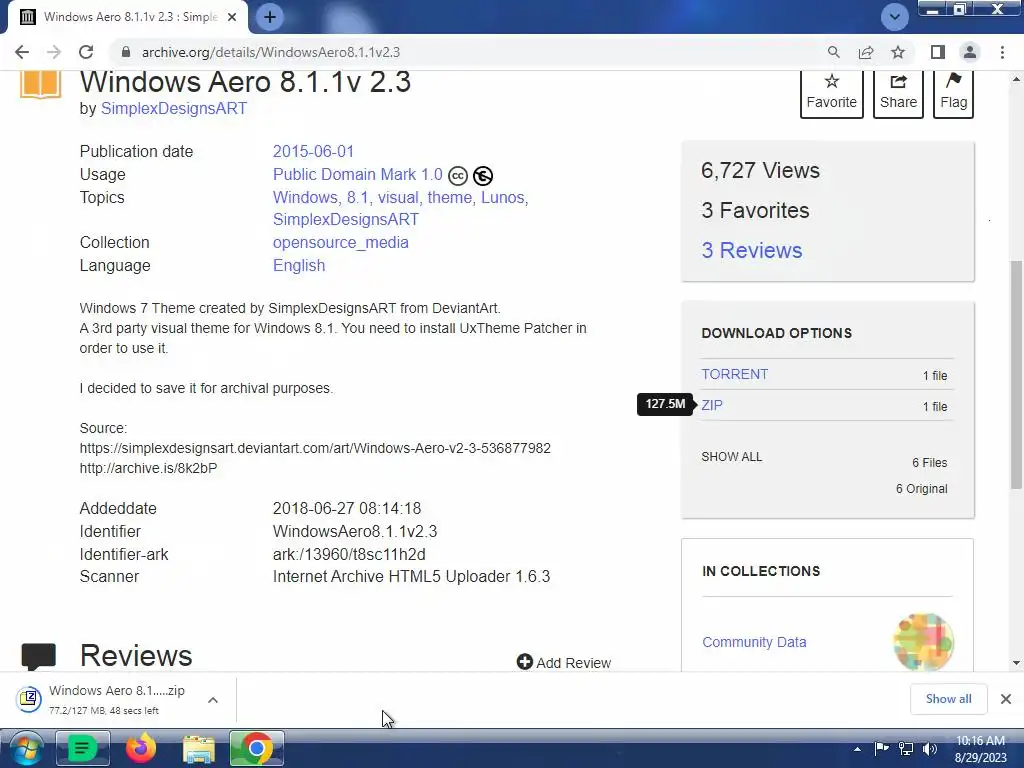Click the orange book texts icon

click(40, 84)
